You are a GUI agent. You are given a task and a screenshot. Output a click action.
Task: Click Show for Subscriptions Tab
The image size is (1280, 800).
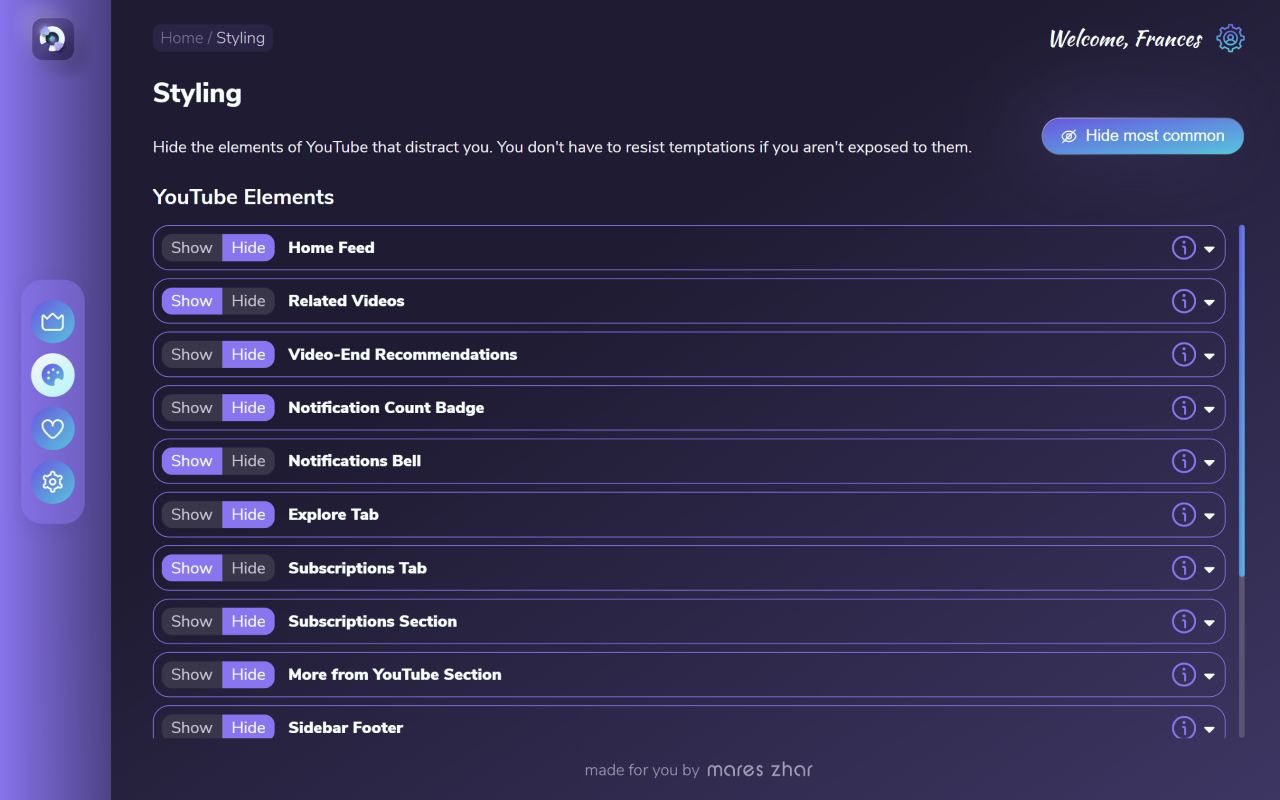point(192,568)
